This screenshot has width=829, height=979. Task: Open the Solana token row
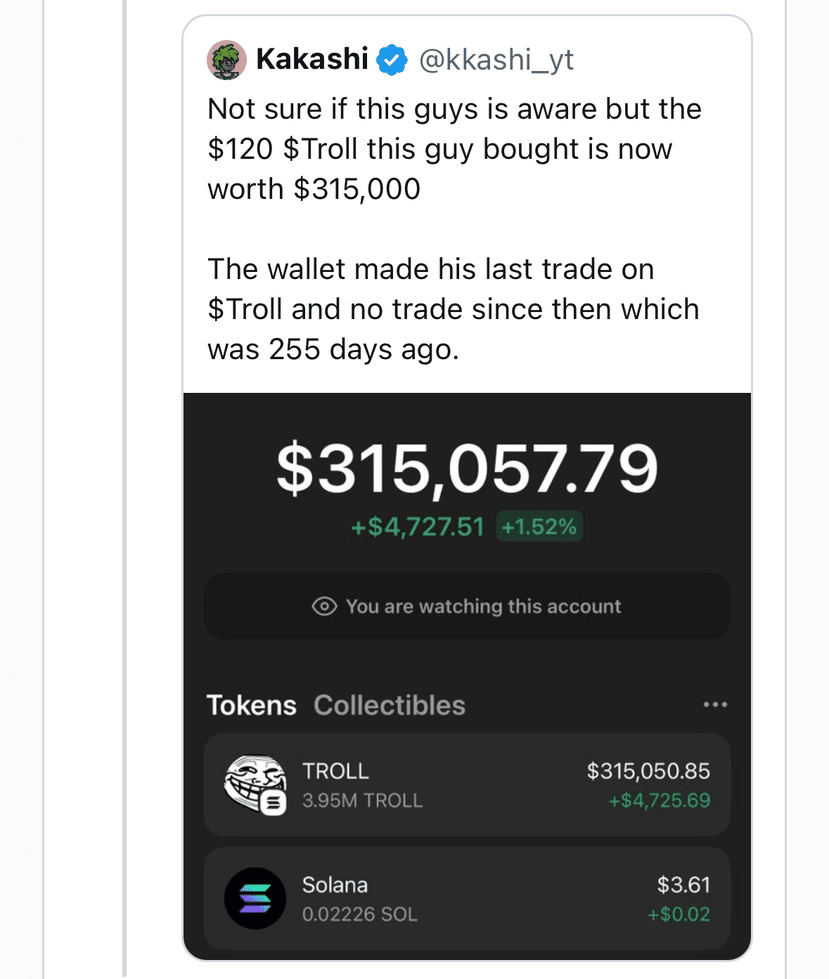pos(467,898)
